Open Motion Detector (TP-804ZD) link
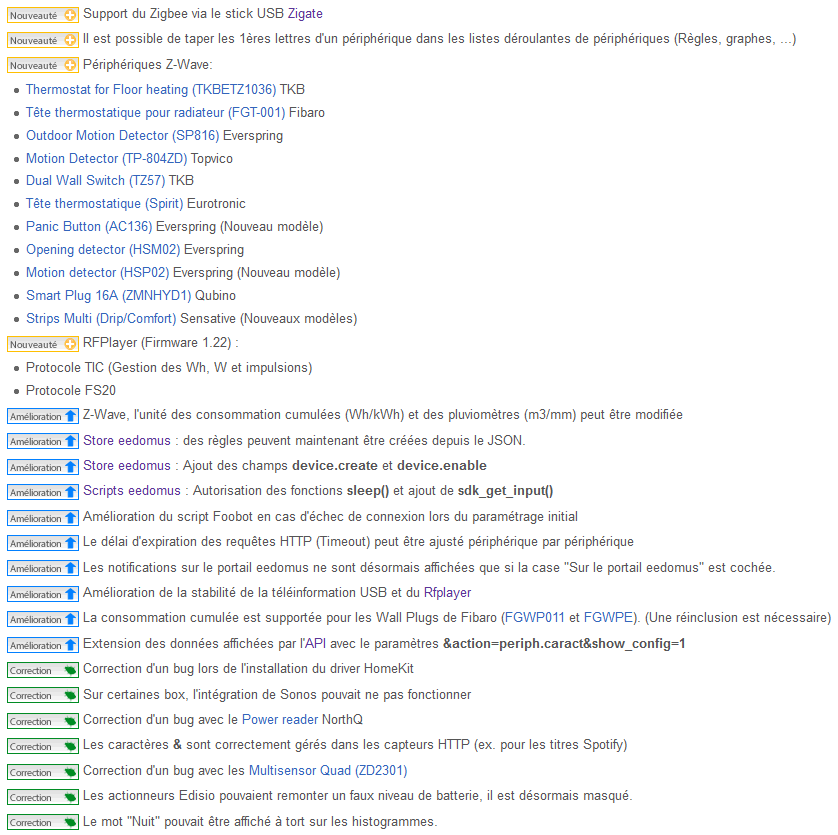 [107, 158]
